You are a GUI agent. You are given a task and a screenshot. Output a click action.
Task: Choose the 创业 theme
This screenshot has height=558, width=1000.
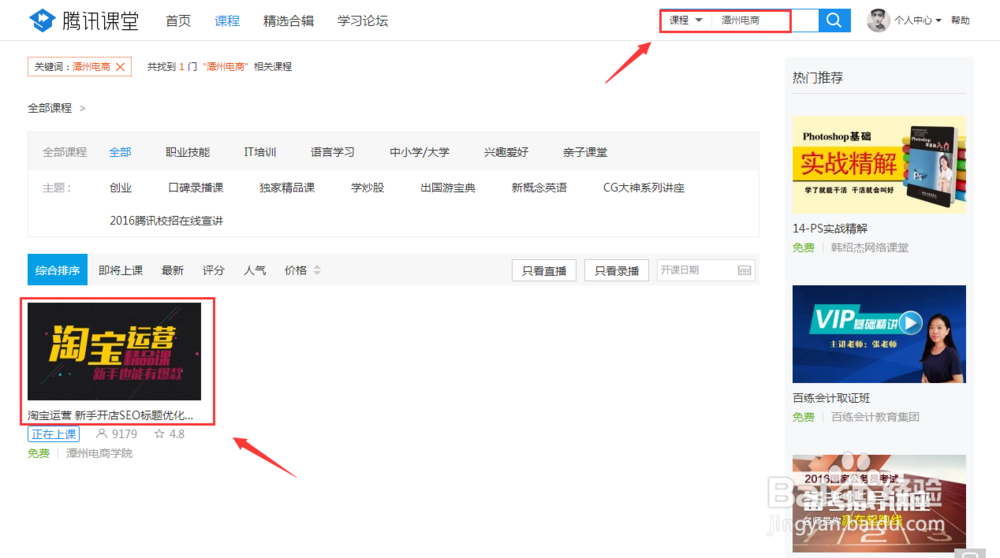(x=121, y=188)
